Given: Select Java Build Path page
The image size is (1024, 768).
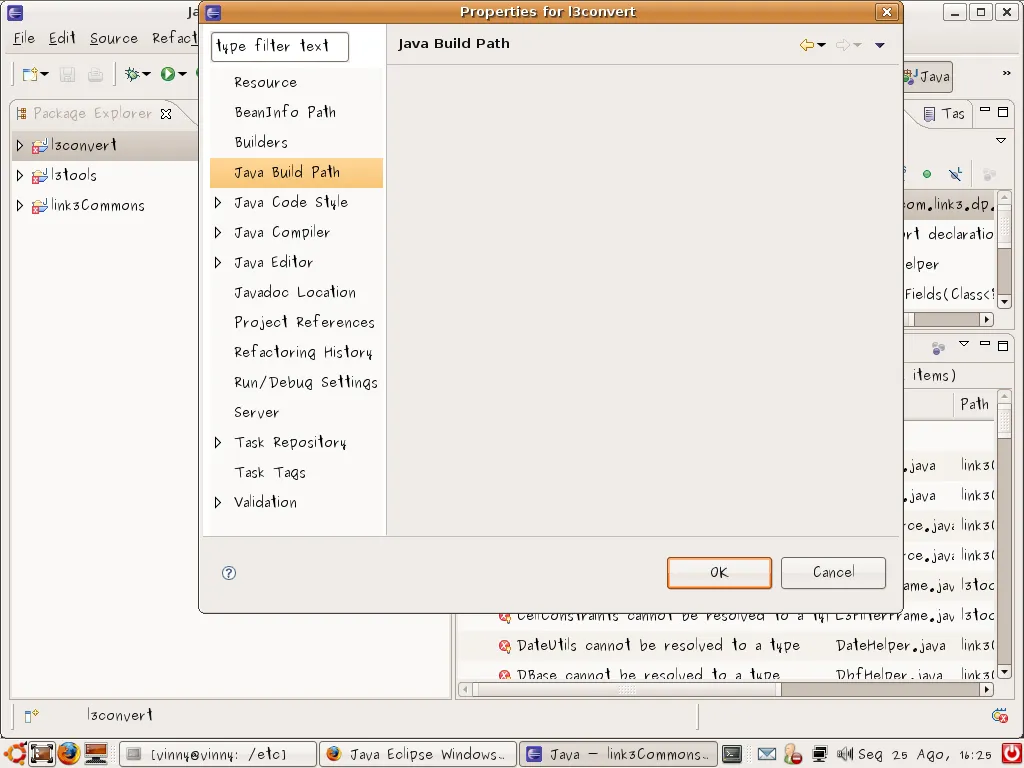Looking at the screenshot, I should 296,172.
